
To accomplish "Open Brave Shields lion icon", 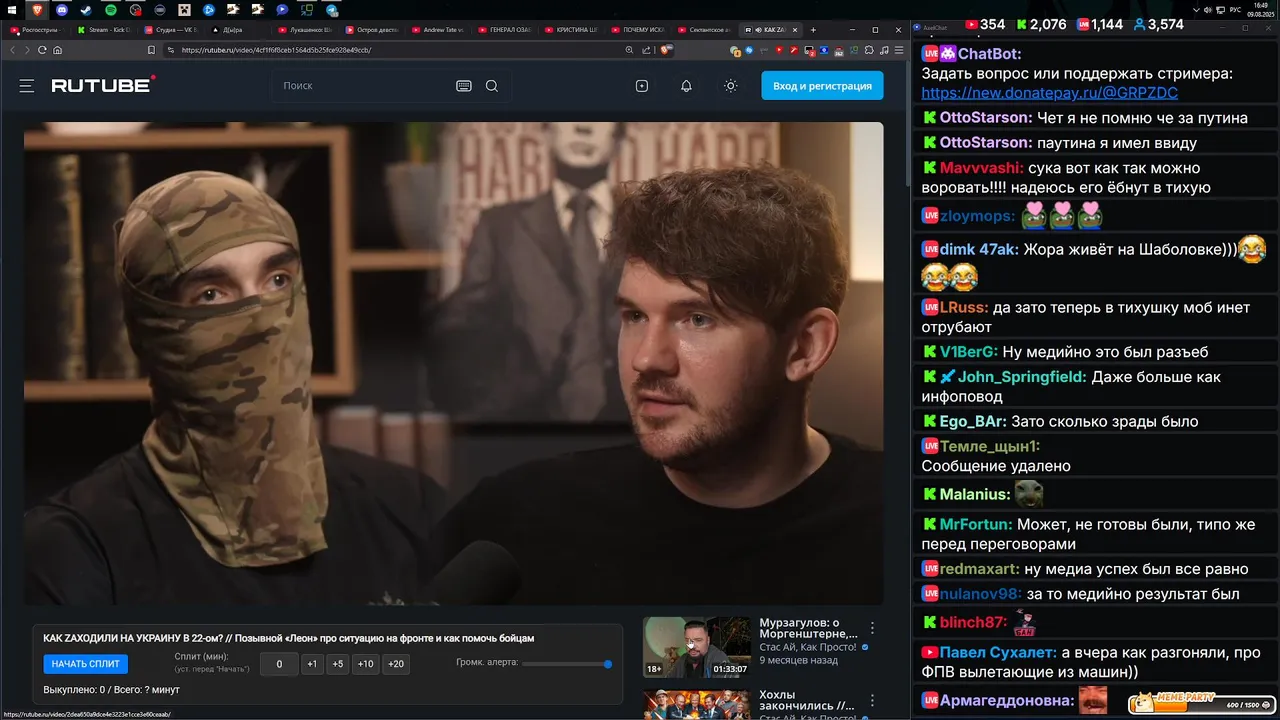I will pos(666,50).
